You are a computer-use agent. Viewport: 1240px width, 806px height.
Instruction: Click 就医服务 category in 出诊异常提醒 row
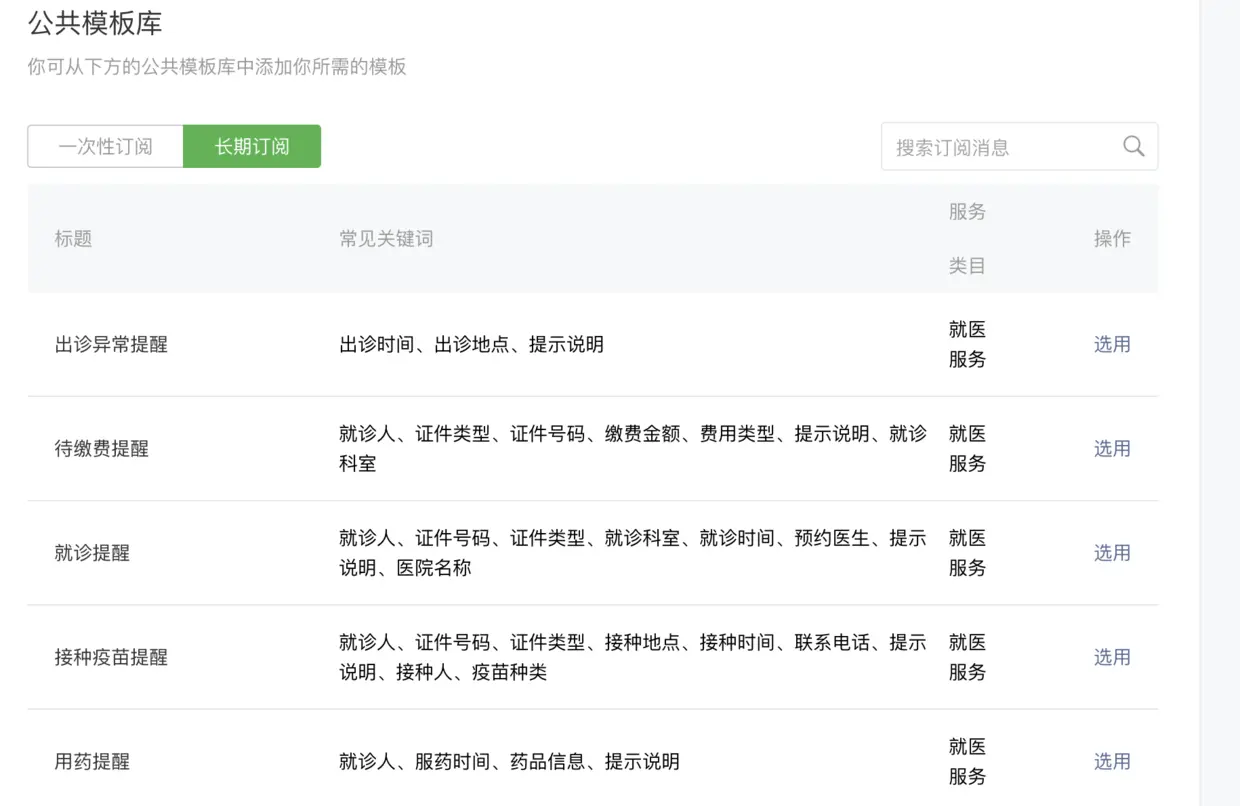967,344
